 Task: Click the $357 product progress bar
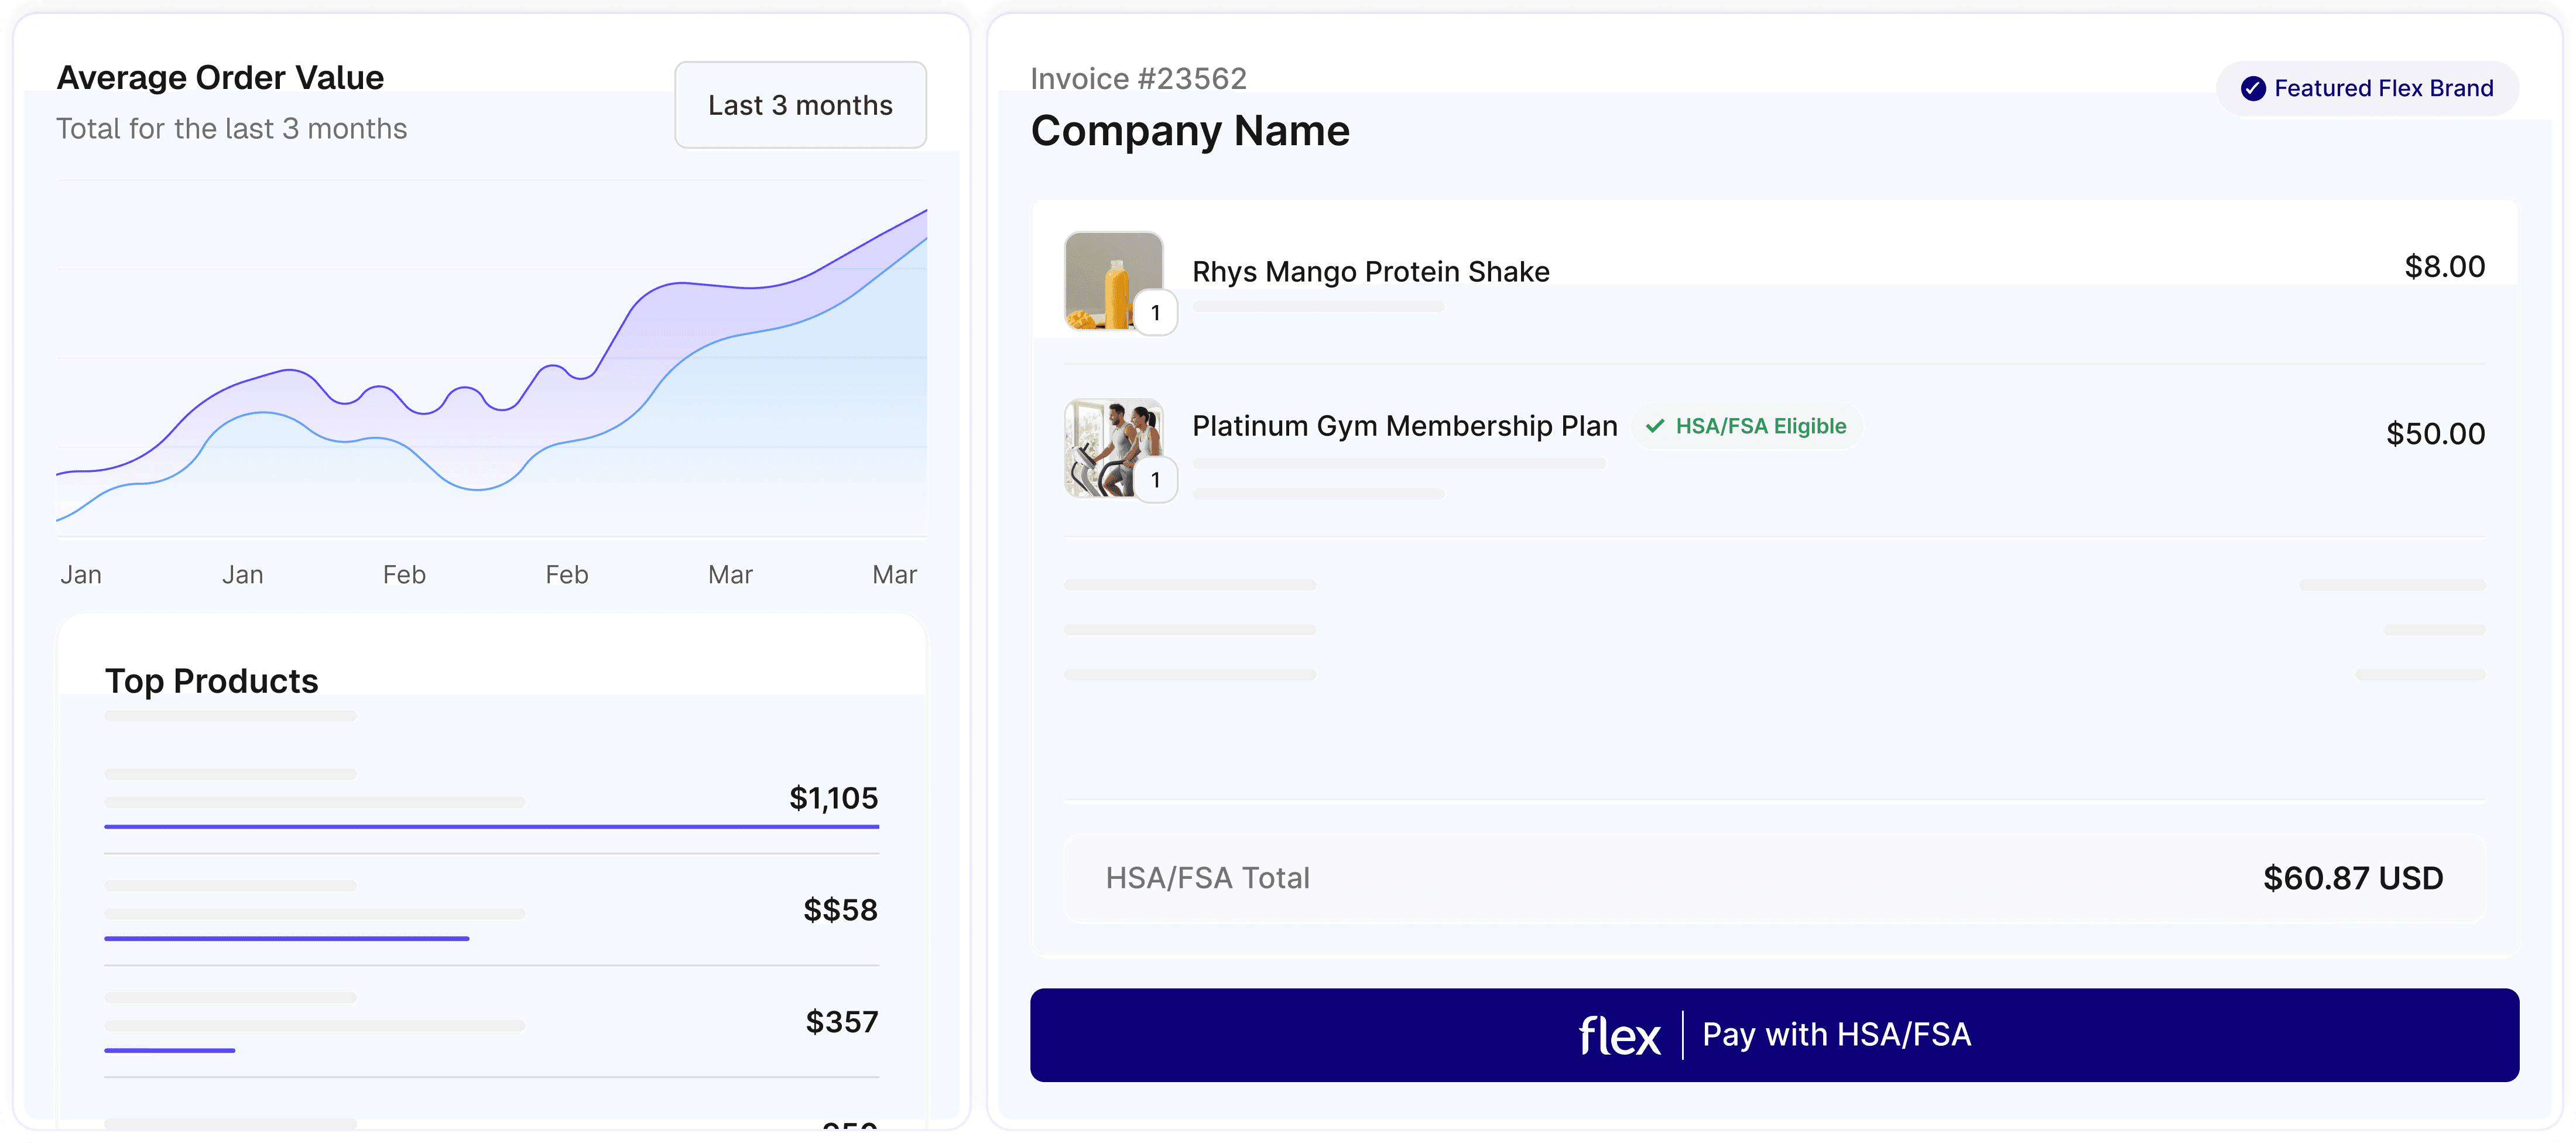coord(169,1050)
